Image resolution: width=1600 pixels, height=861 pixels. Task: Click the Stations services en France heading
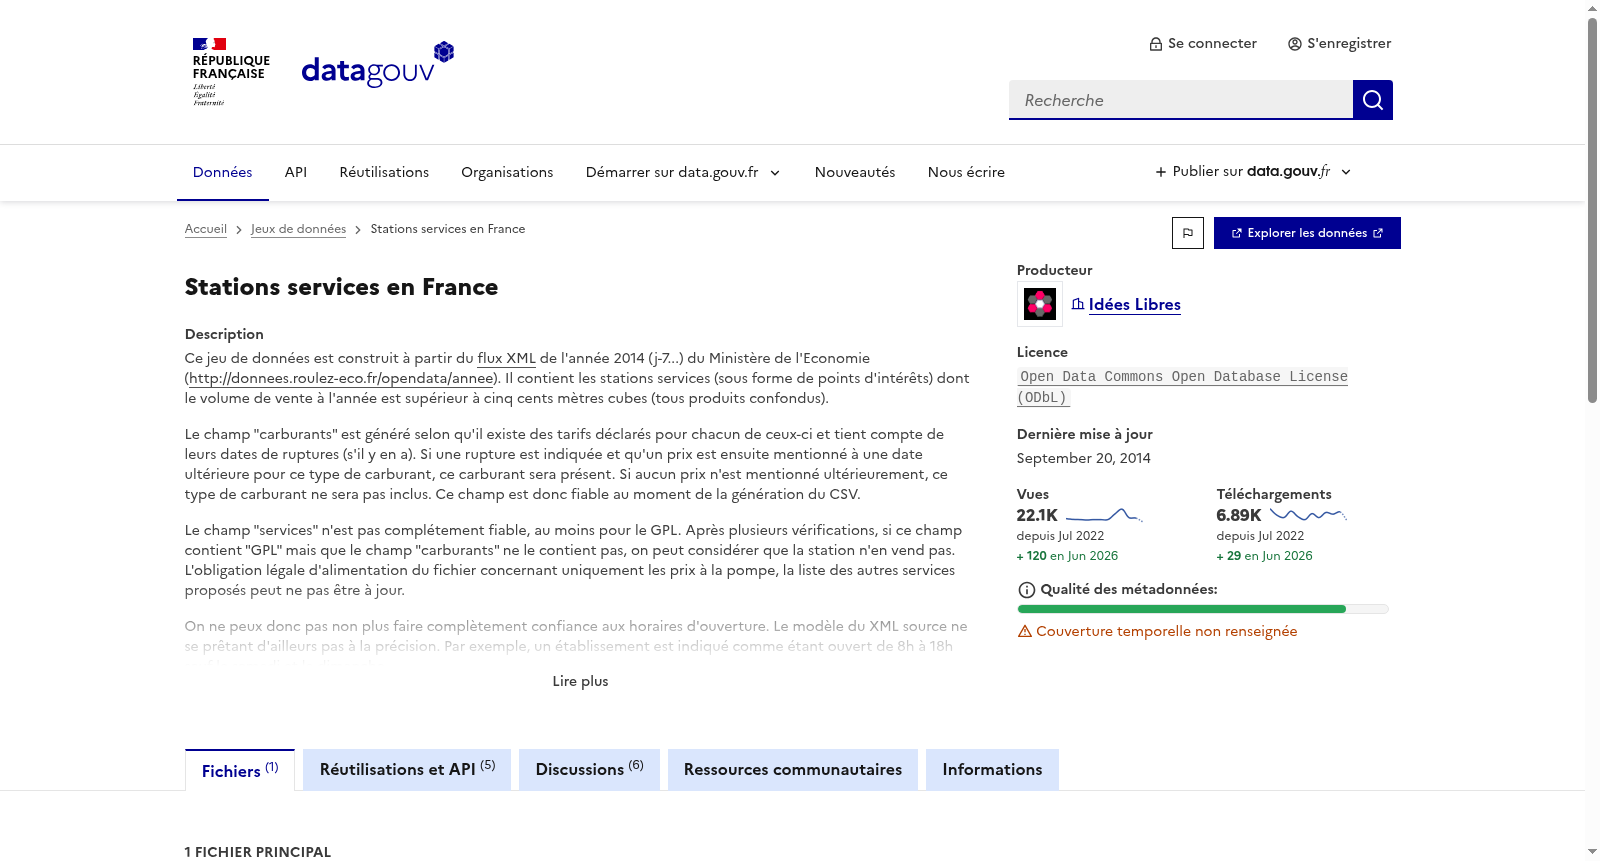(x=341, y=287)
